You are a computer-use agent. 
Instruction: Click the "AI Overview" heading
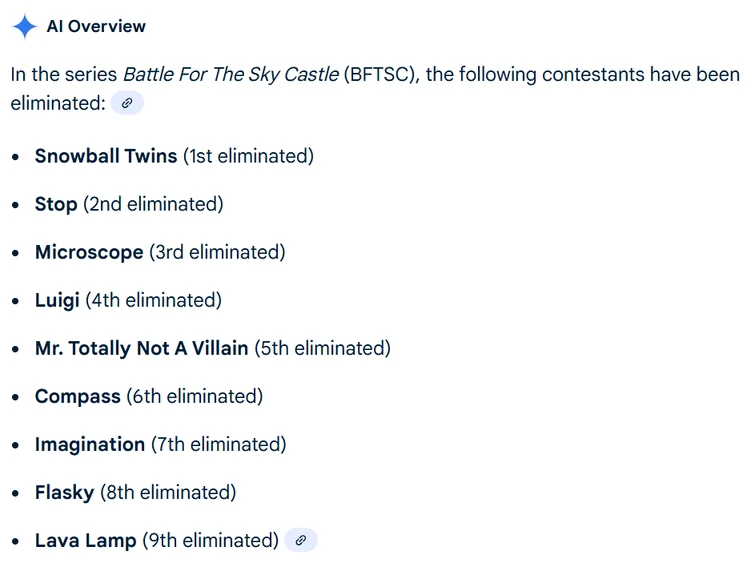[x=96, y=26]
